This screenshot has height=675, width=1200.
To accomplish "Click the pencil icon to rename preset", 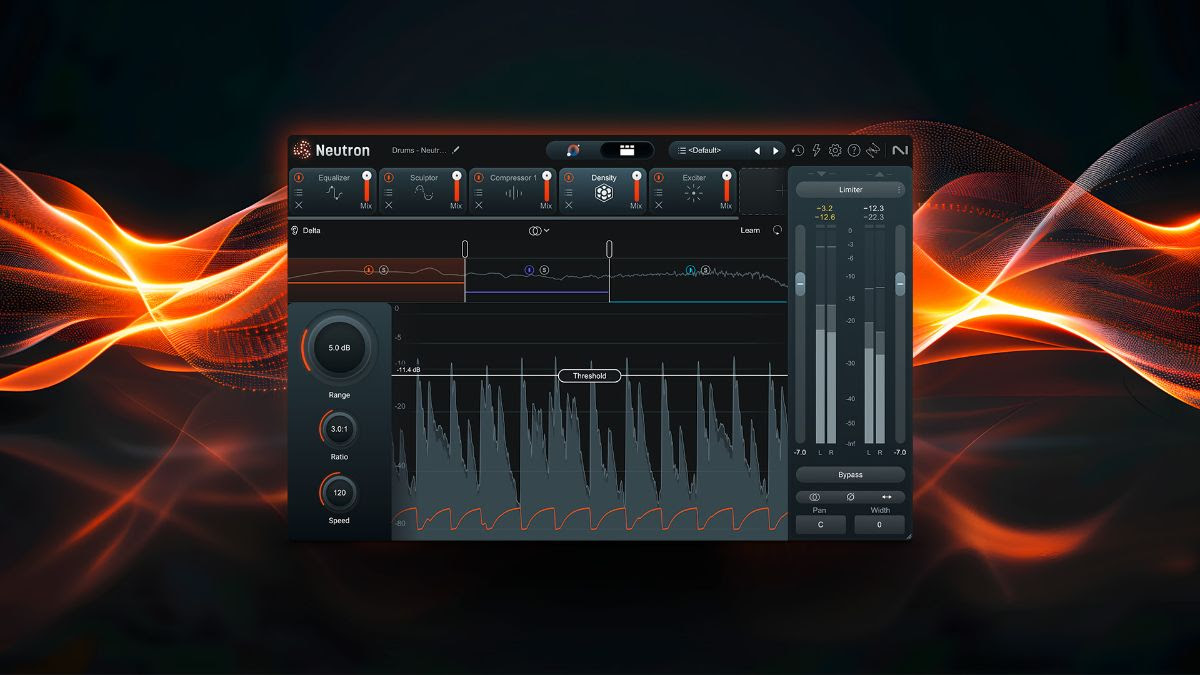I will click(457, 150).
